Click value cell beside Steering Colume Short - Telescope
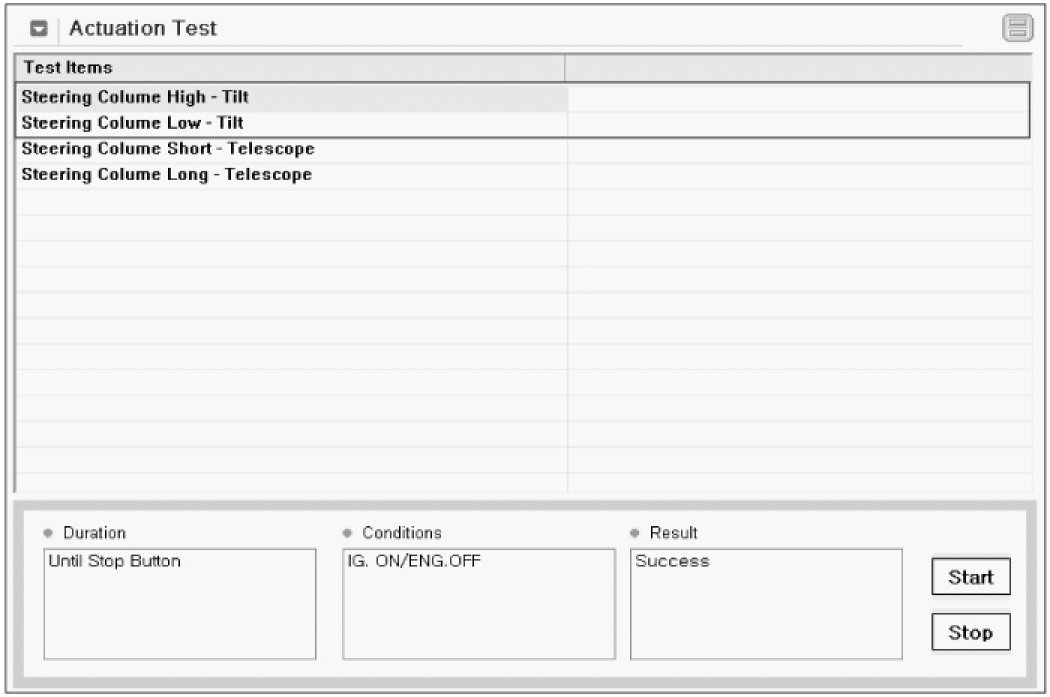This screenshot has height=697, width=1050. (x=798, y=149)
